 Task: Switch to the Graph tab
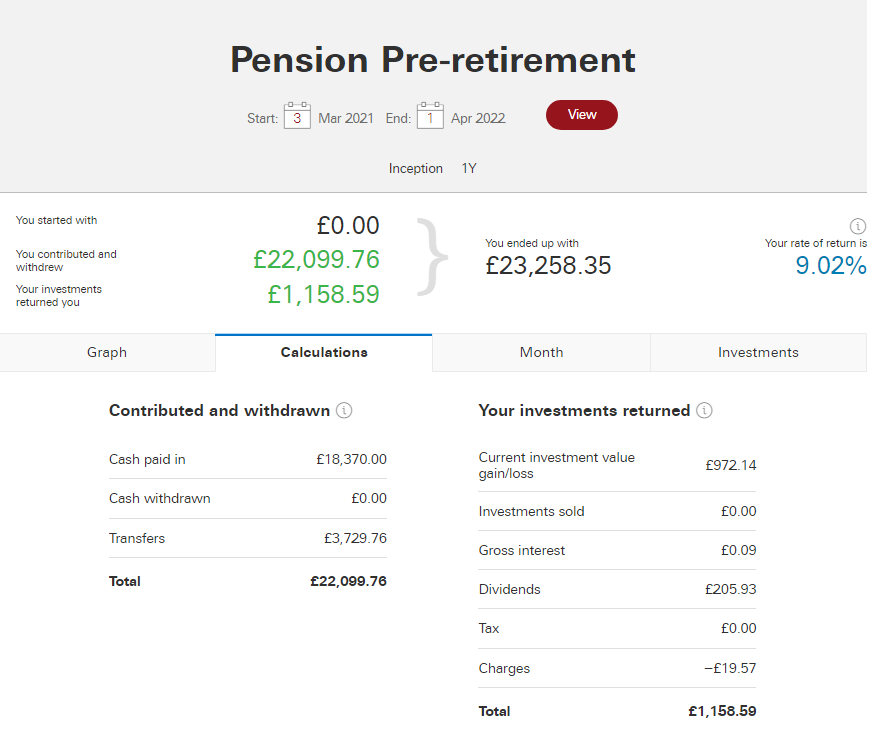pyautogui.click(x=107, y=352)
